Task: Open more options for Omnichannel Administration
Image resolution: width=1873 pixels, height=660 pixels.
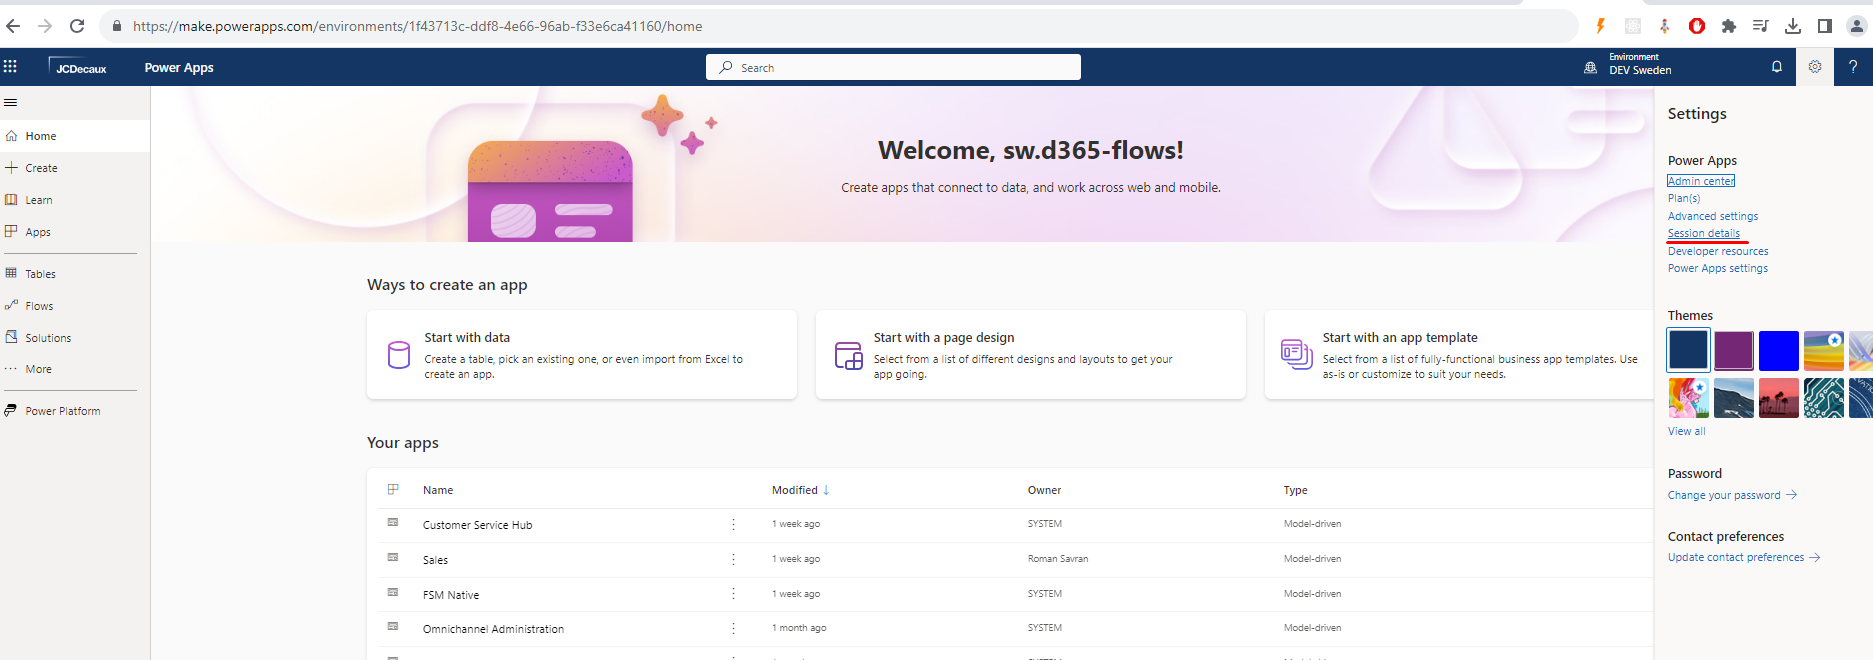Action: [x=733, y=628]
